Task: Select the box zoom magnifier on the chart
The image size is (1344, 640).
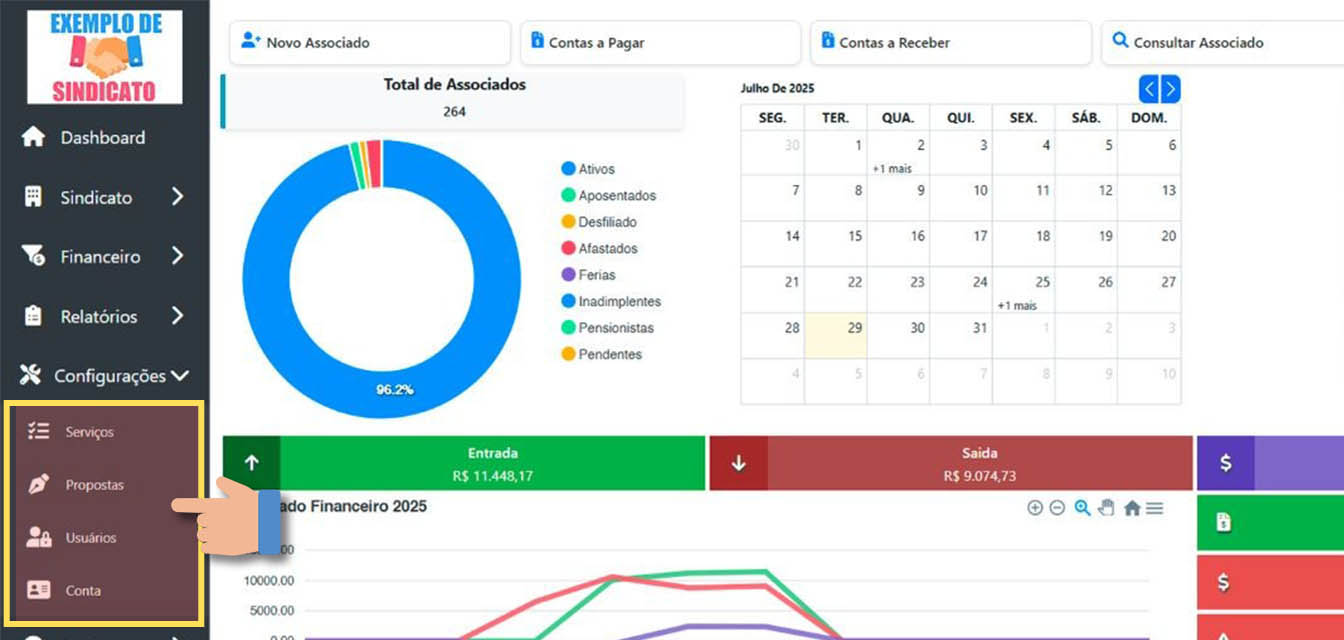Action: pos(1081,508)
